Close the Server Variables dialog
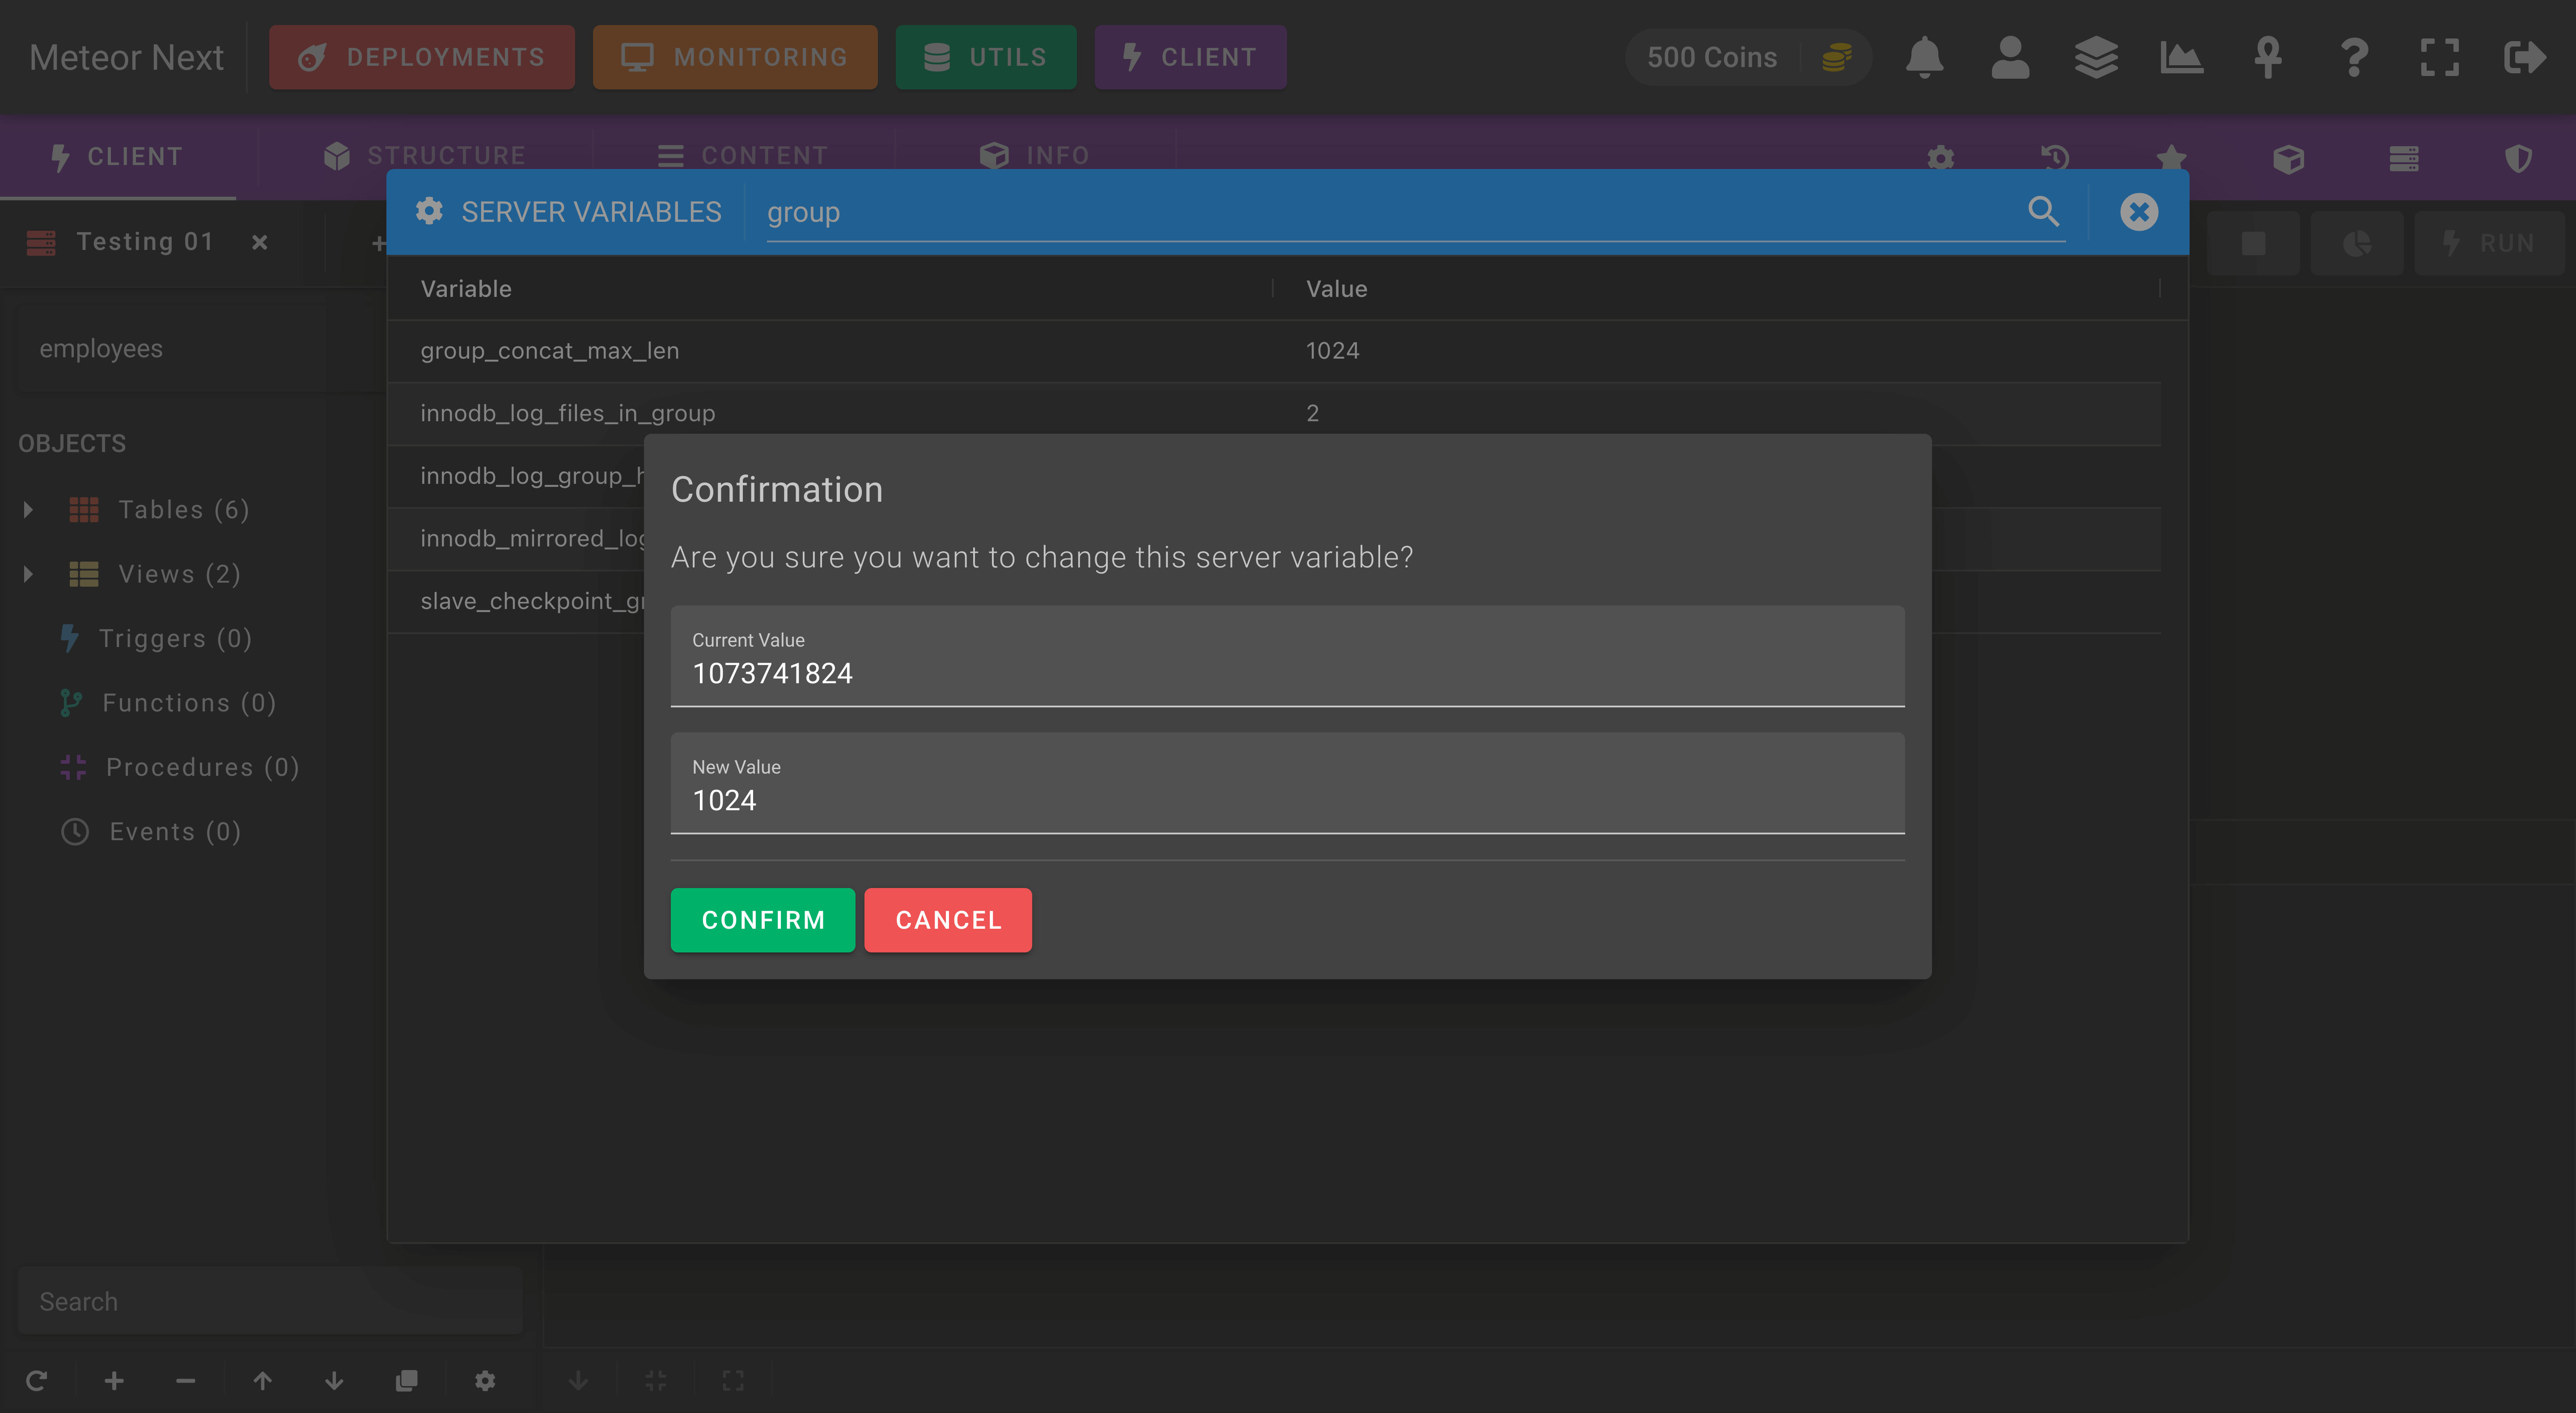The image size is (2576, 1413). click(x=2138, y=212)
